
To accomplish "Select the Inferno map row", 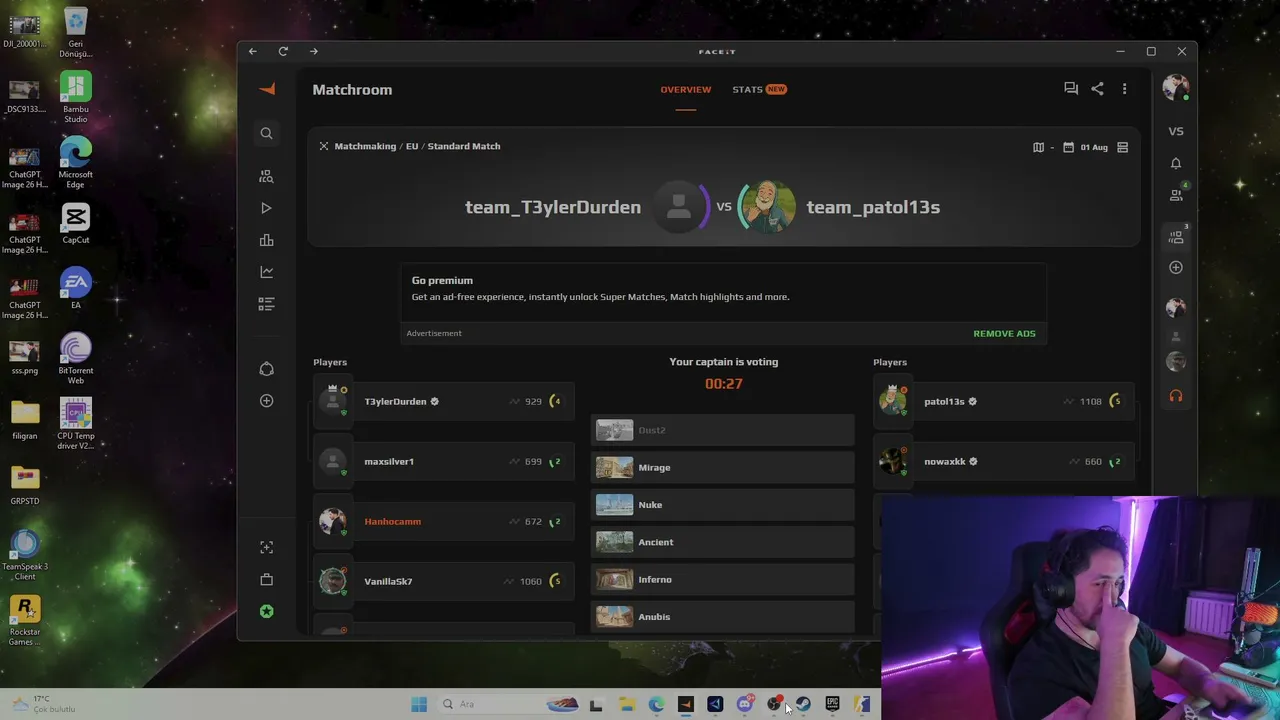I will click(723, 579).
